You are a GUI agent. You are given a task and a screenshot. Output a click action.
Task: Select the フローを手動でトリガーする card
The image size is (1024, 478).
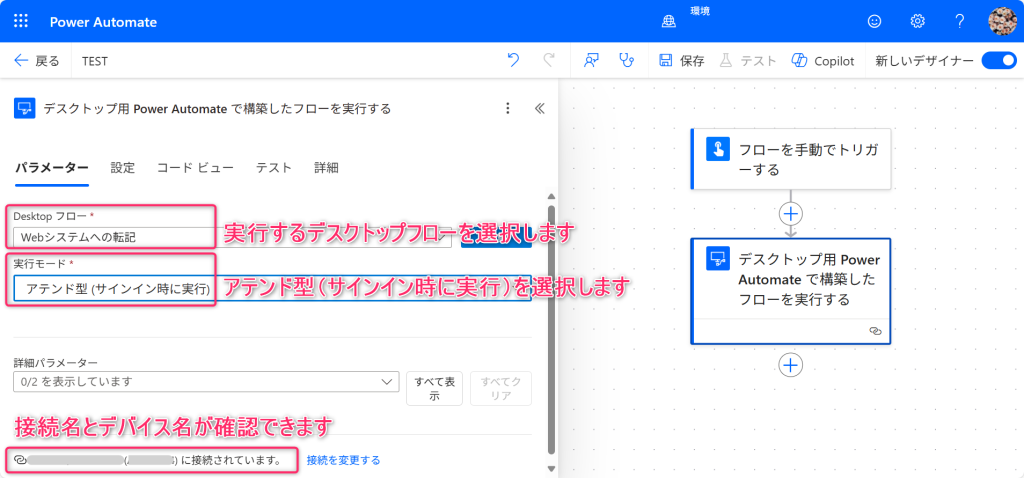(791, 159)
